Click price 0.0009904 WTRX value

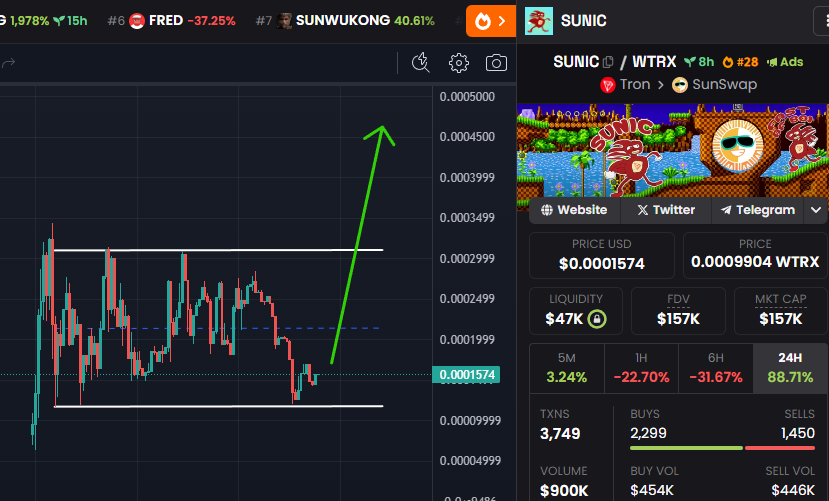[755, 262]
